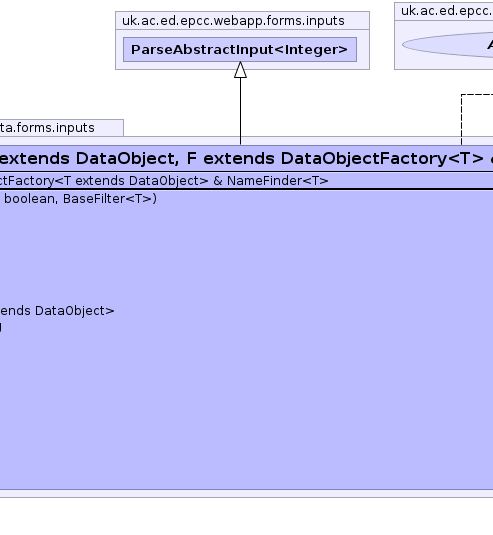
Task: Click 'extends DataObject,' at the header start
Action: click(89, 159)
